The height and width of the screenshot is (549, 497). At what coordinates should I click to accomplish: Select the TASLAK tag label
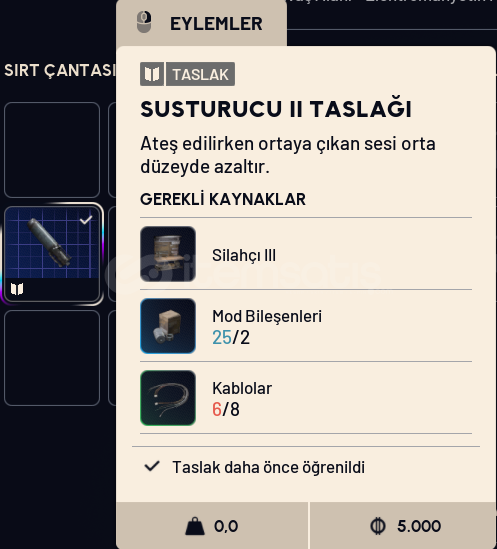pos(200,74)
